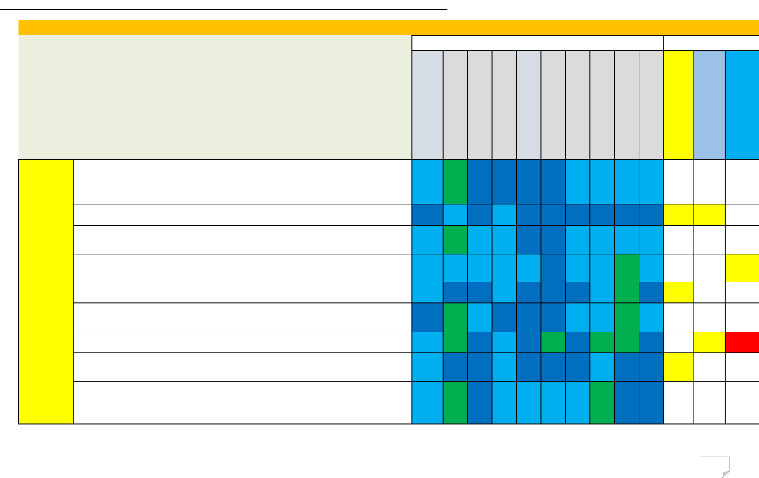
Task: Click the white strip above the ten gray headers
Action: pyautogui.click(x=538, y=42)
